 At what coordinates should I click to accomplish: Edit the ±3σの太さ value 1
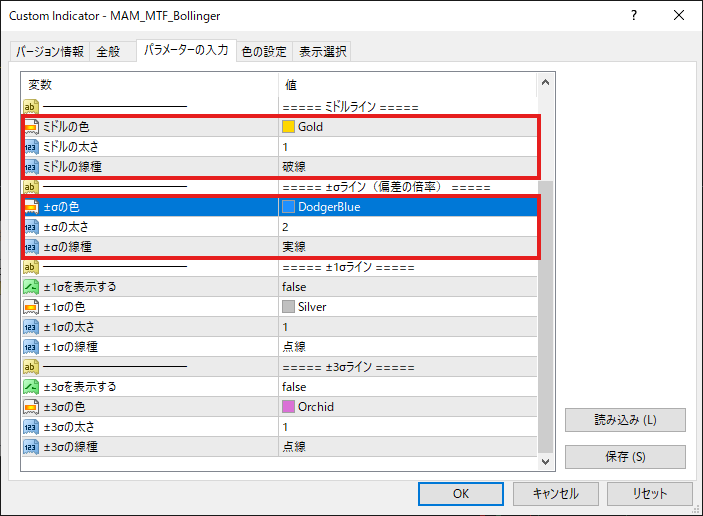[x=408, y=427]
